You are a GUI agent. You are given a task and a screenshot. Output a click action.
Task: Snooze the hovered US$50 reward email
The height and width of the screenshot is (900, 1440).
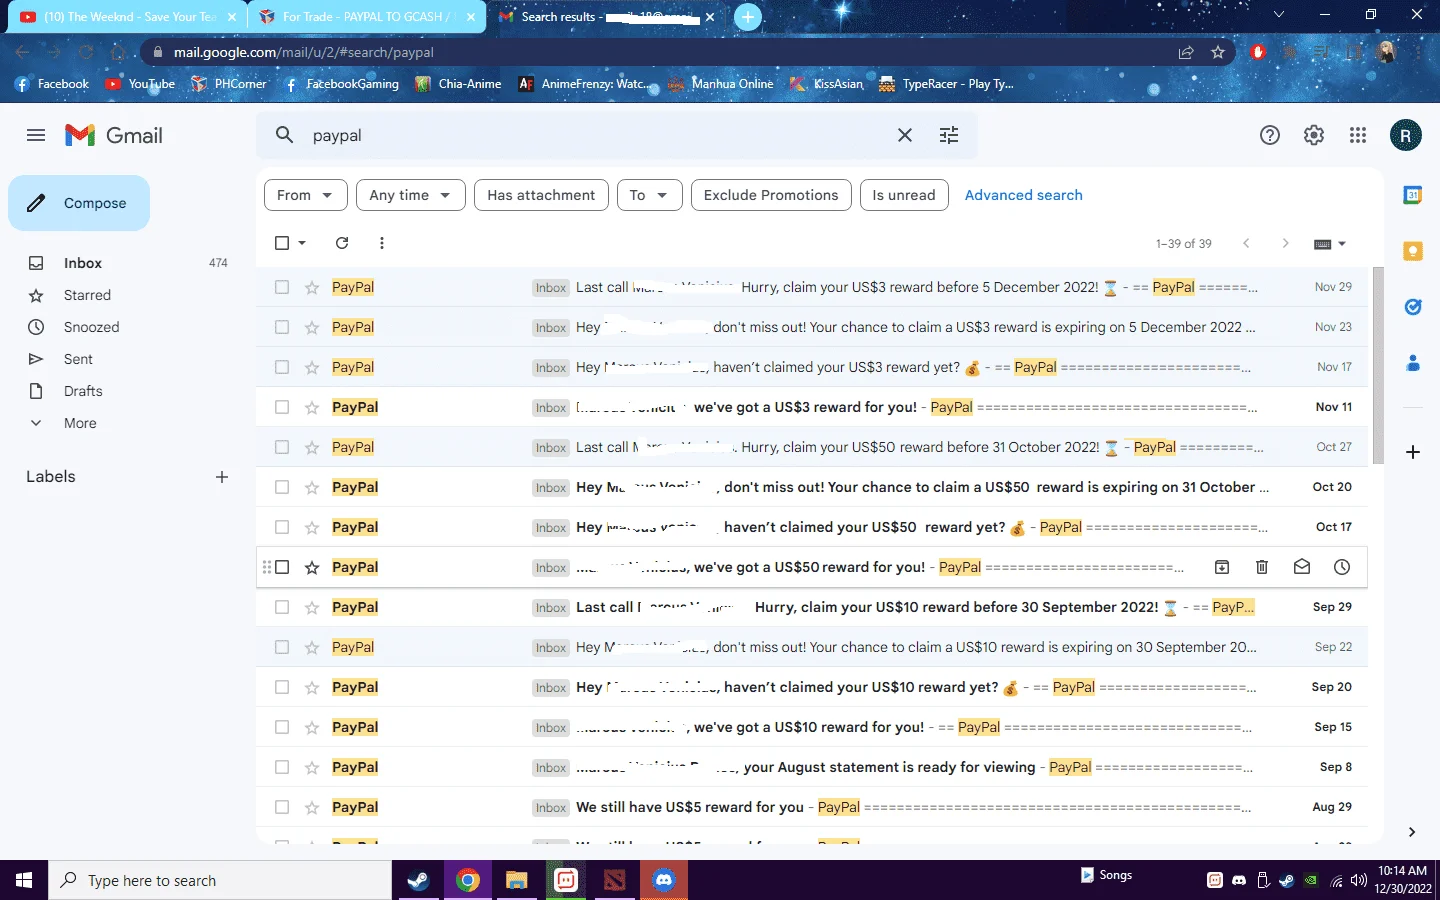tap(1342, 567)
